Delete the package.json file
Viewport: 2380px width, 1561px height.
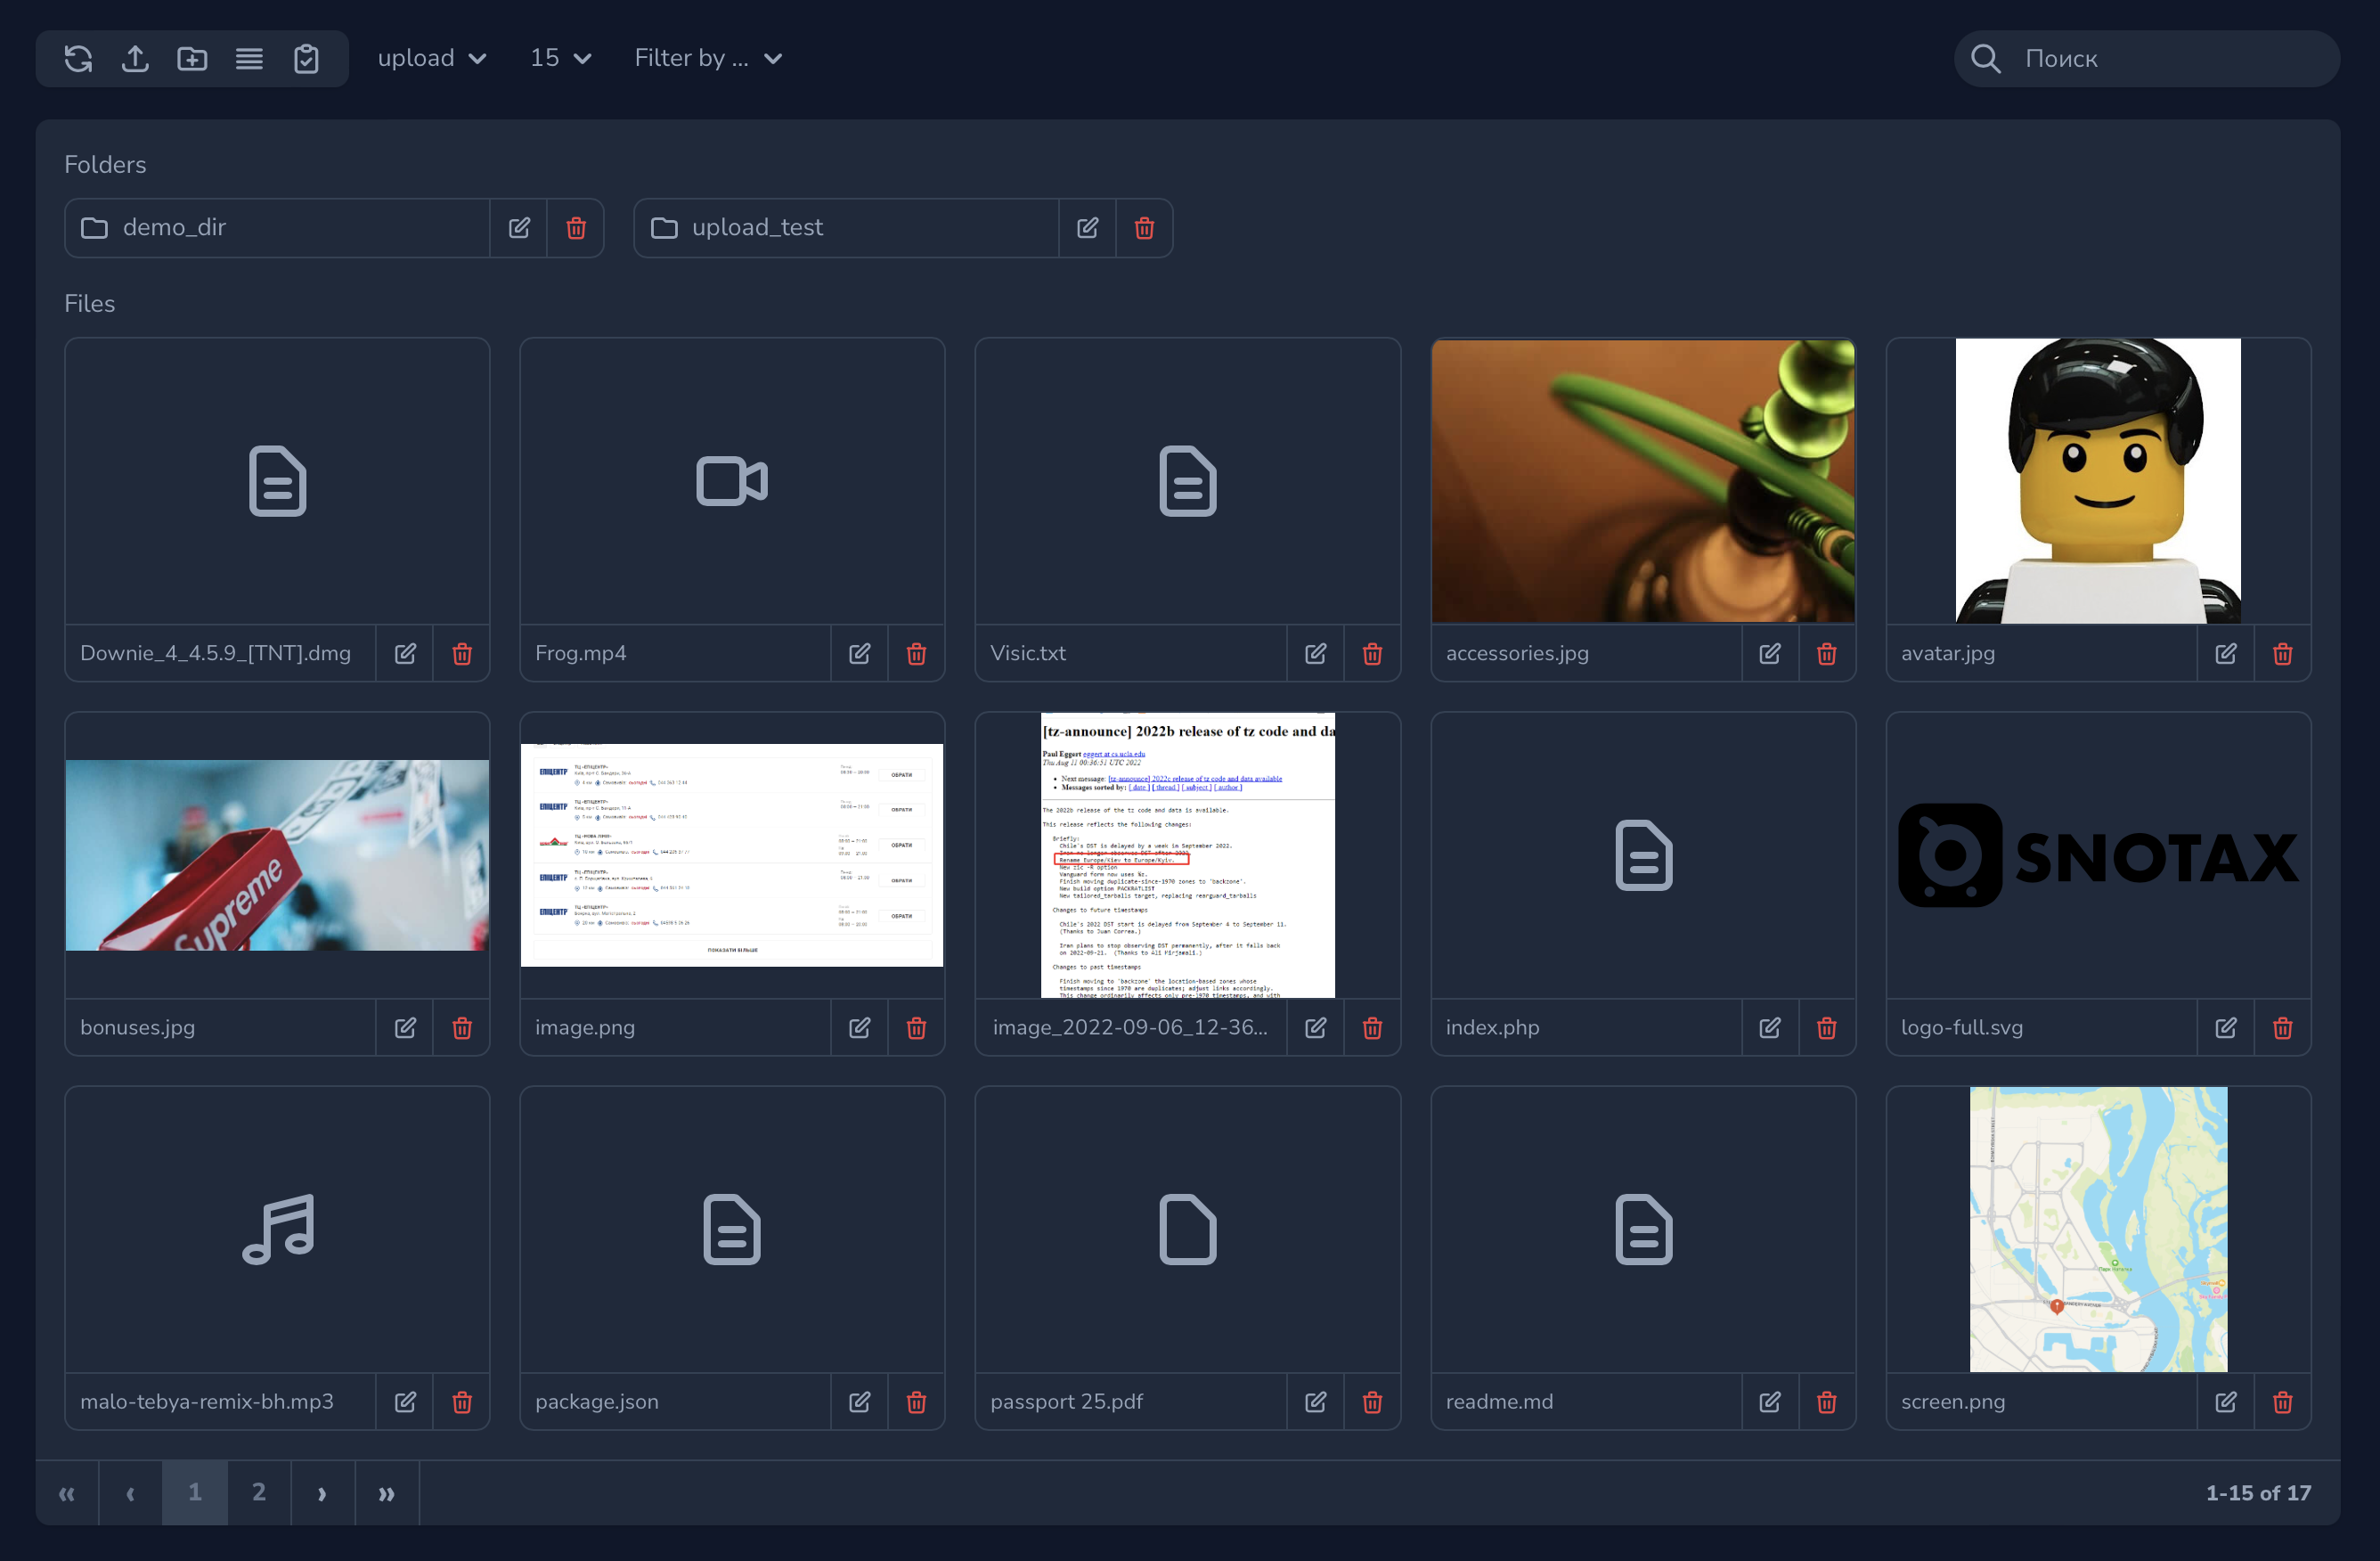[x=916, y=1402]
